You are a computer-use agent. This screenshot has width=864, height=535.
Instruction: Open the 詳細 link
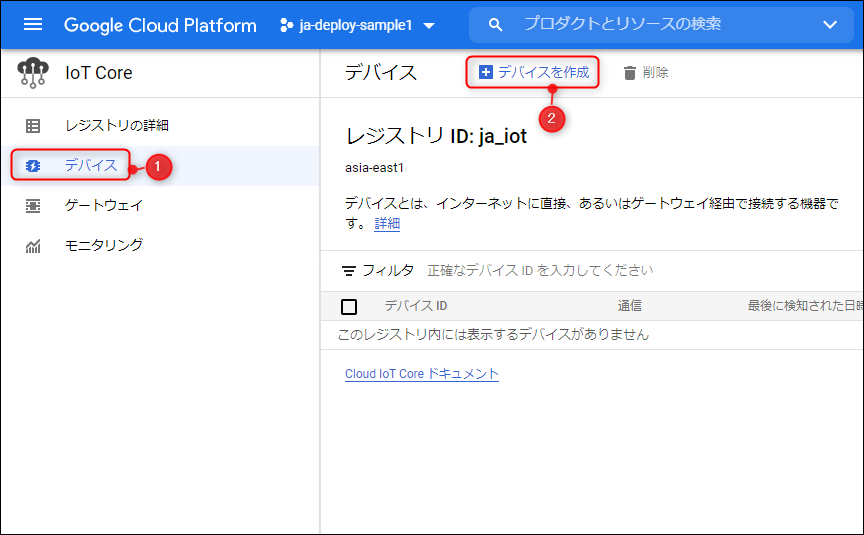click(x=387, y=223)
